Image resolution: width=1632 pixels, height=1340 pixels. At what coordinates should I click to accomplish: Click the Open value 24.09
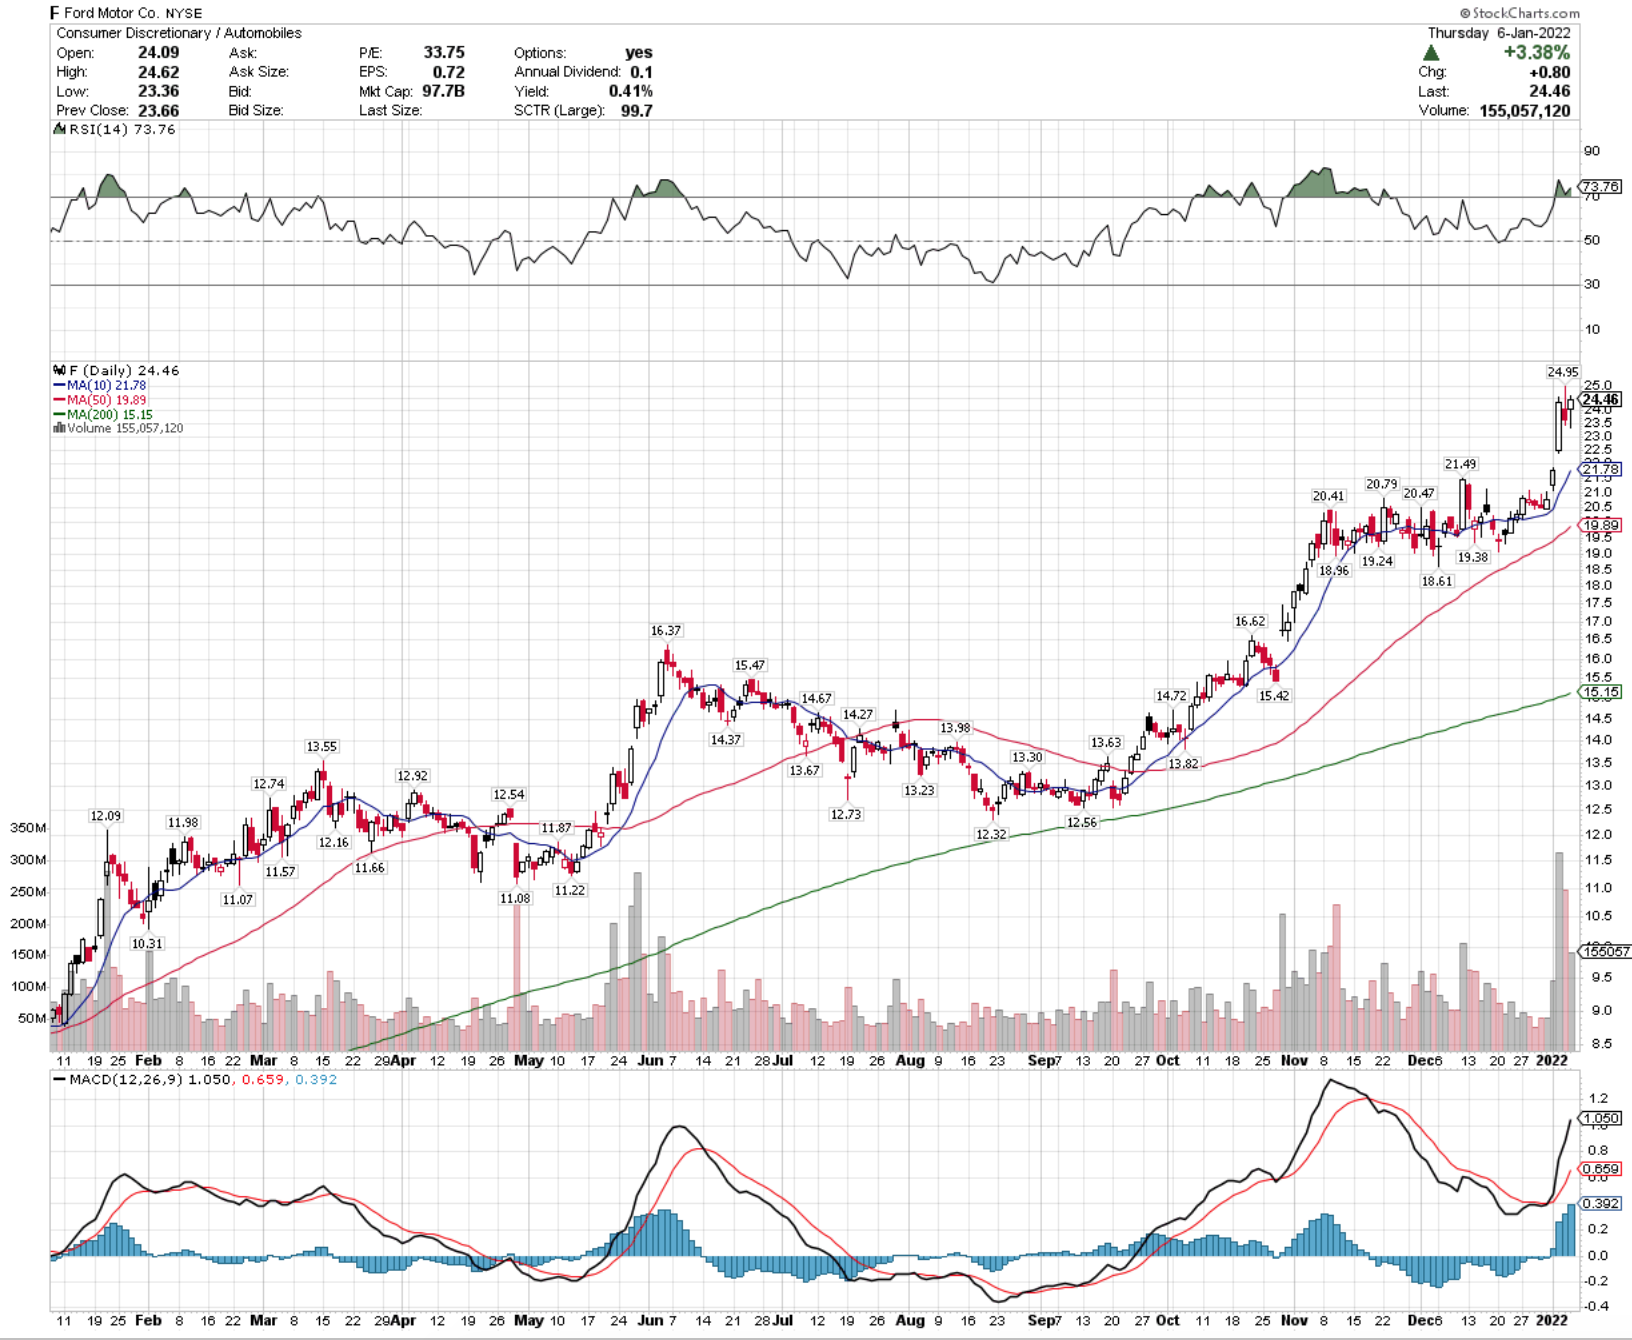158,53
